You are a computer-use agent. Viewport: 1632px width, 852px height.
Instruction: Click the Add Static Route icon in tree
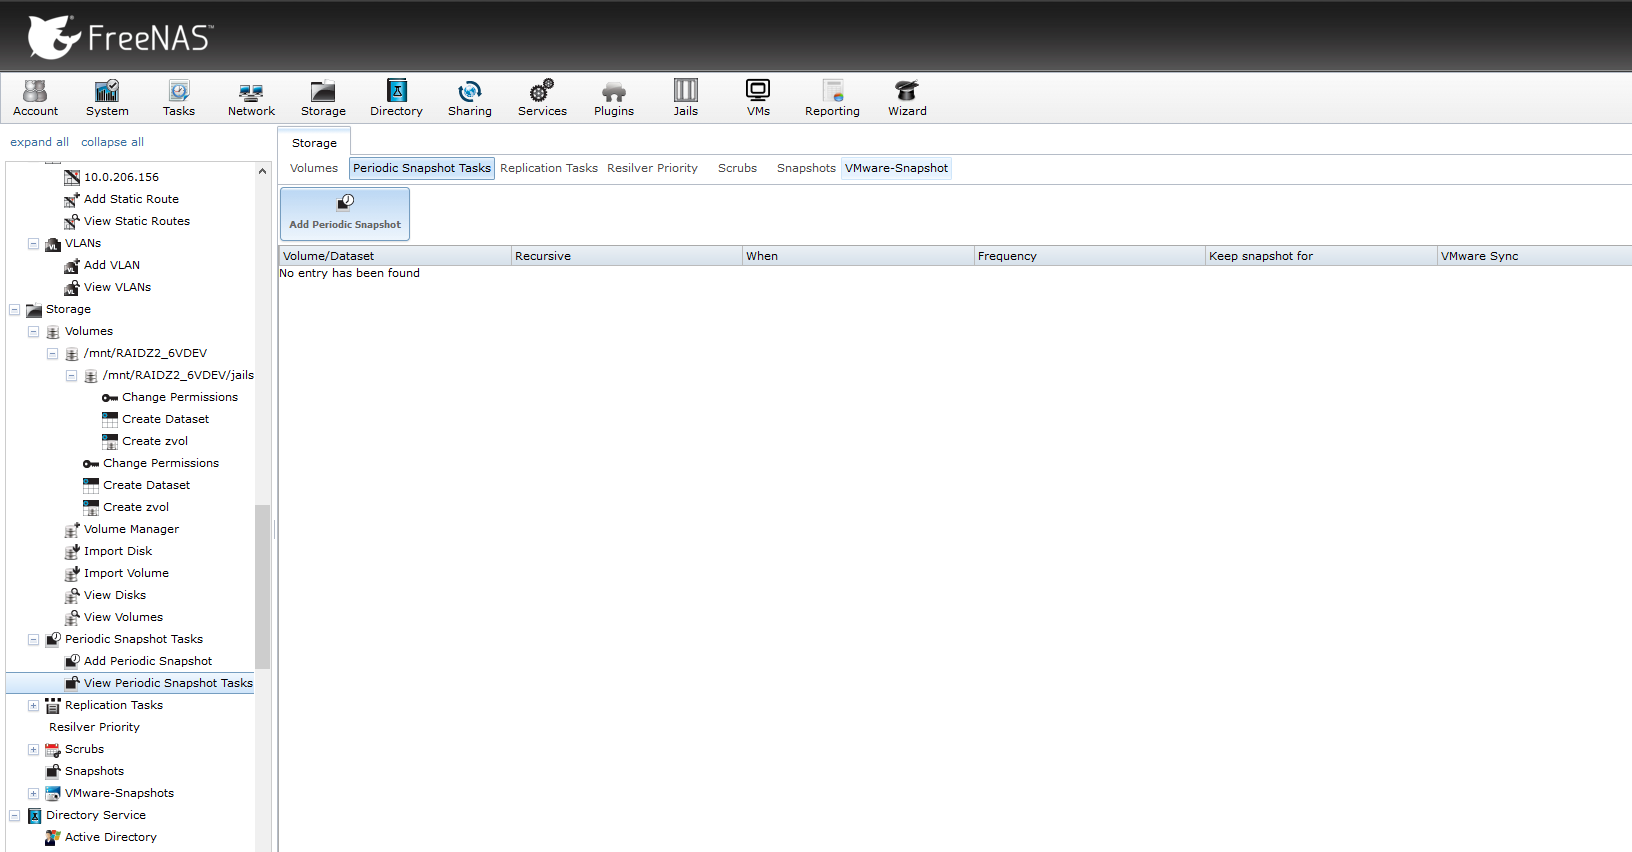(x=72, y=199)
